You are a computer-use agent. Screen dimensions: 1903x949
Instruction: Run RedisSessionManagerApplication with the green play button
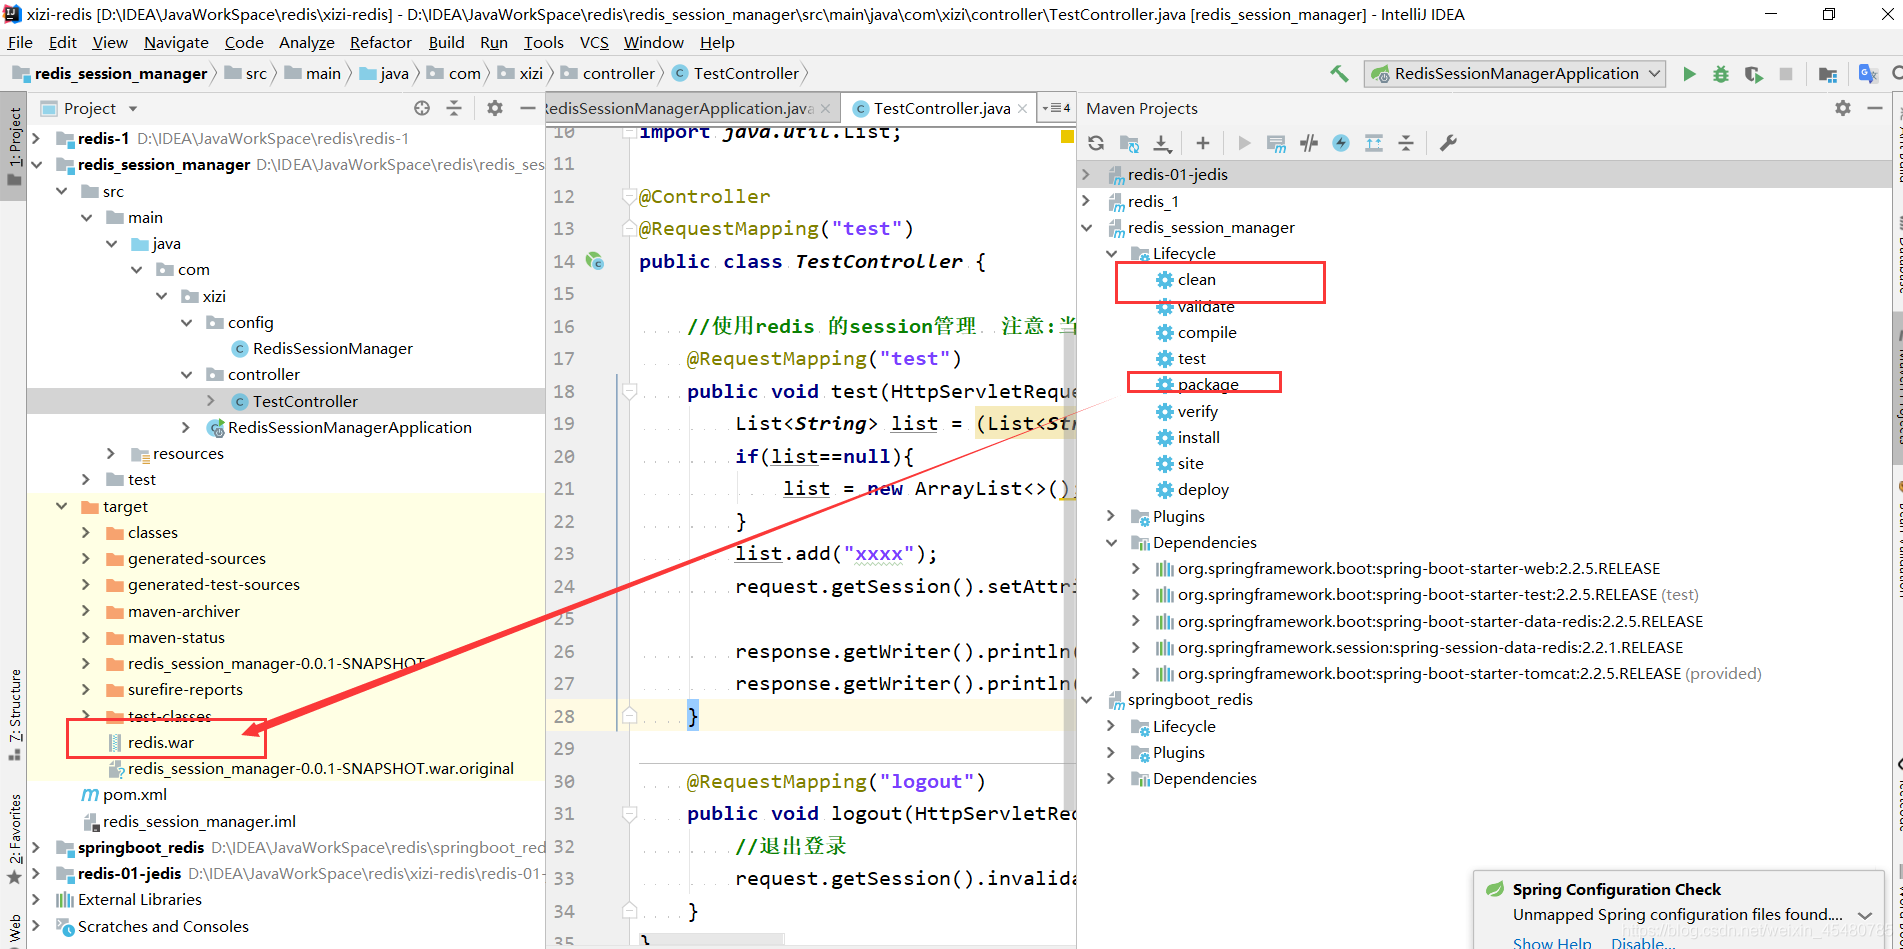click(1689, 74)
